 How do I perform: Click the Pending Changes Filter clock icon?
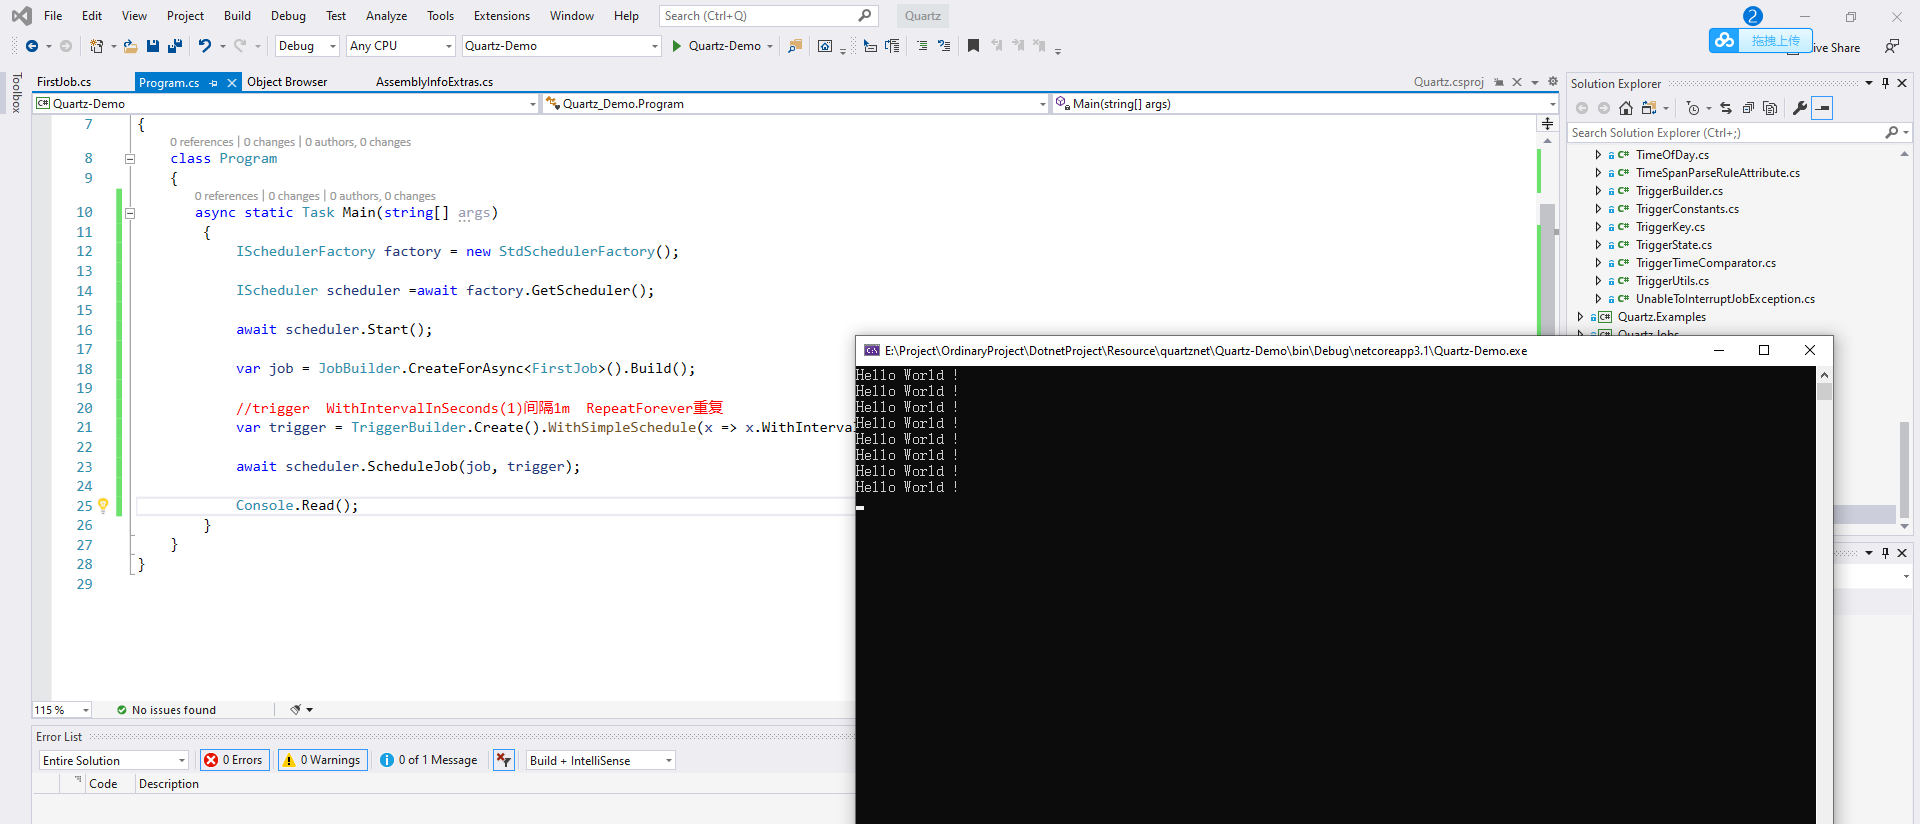pos(1693,108)
